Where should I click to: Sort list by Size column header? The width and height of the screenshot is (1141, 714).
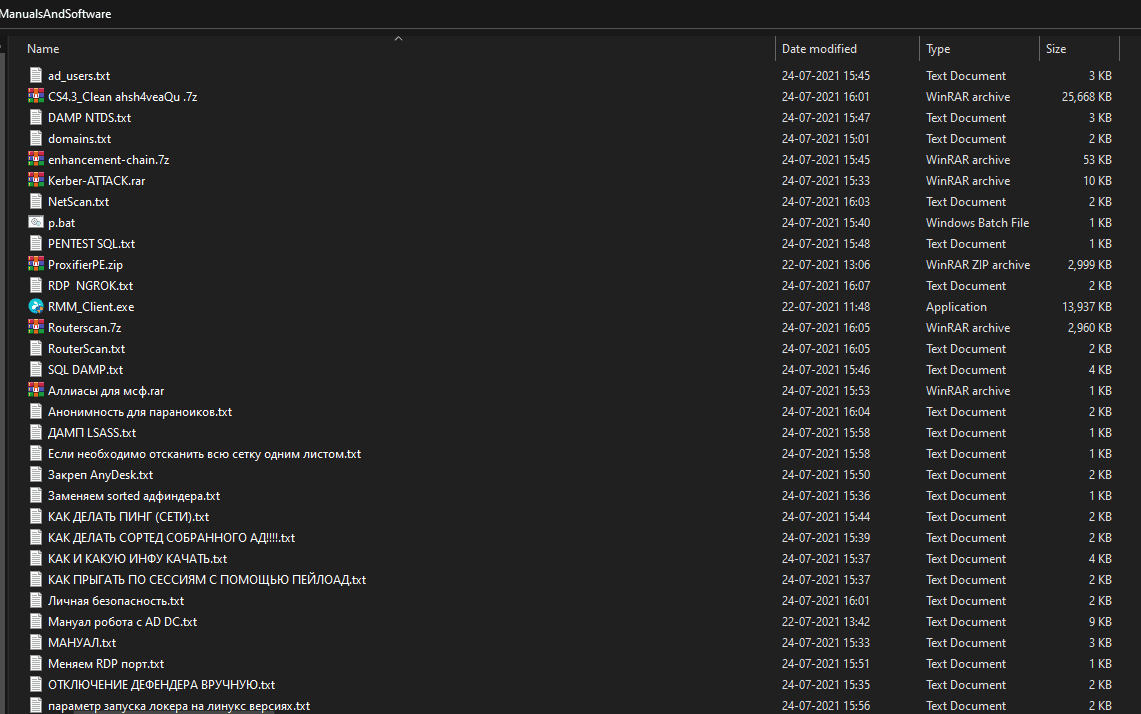(x=1056, y=49)
